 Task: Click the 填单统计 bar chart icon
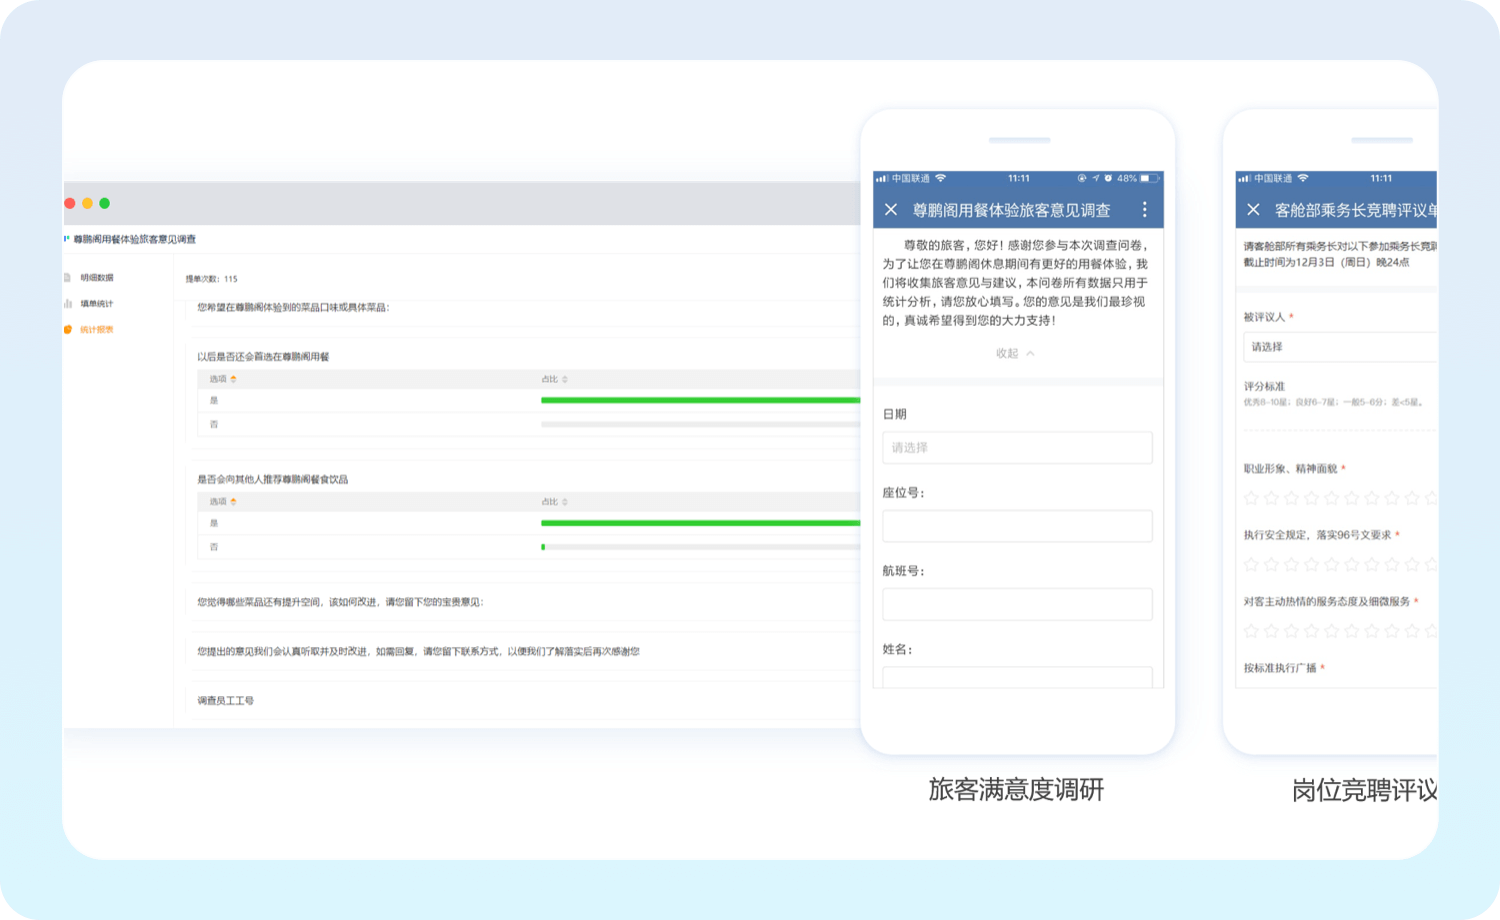[68, 304]
